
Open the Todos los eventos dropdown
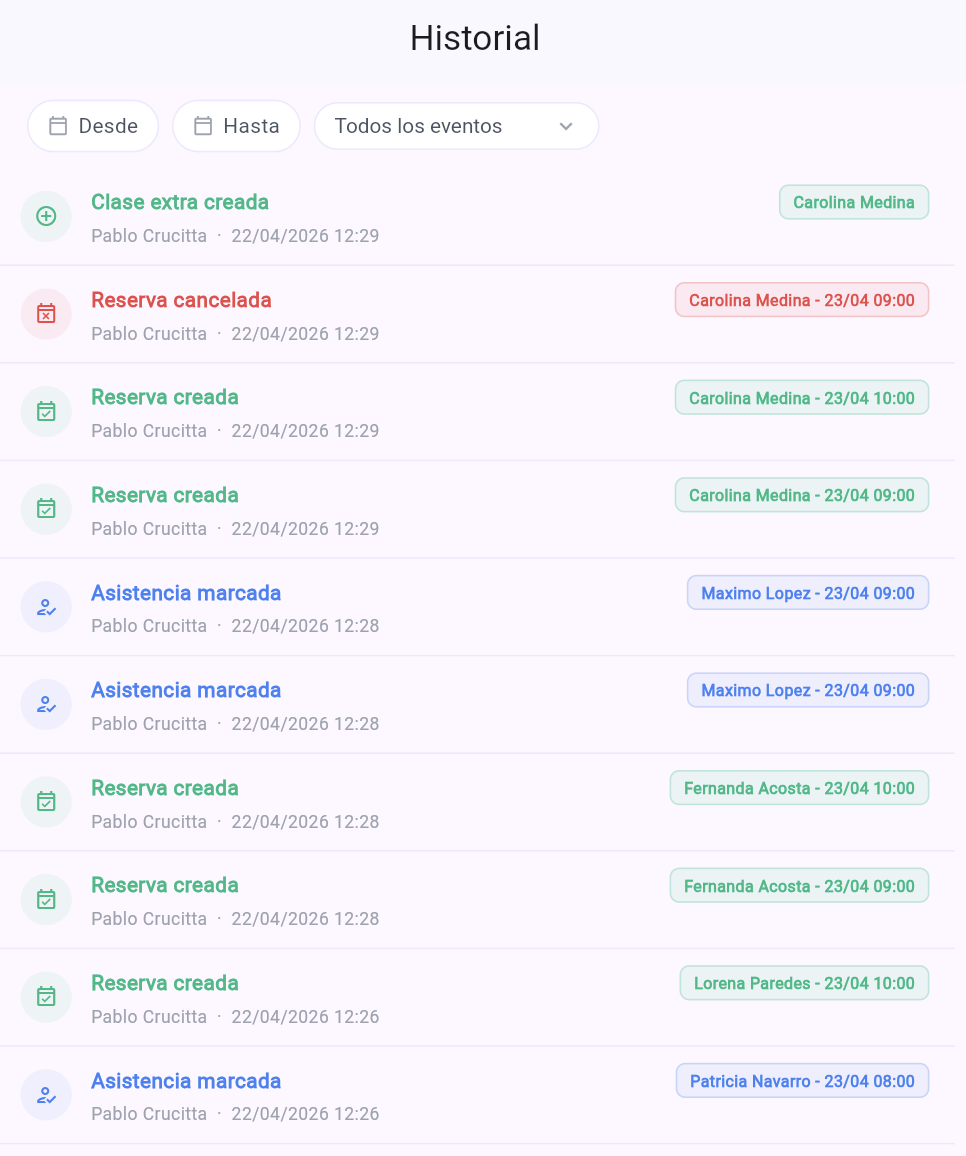[x=456, y=125]
